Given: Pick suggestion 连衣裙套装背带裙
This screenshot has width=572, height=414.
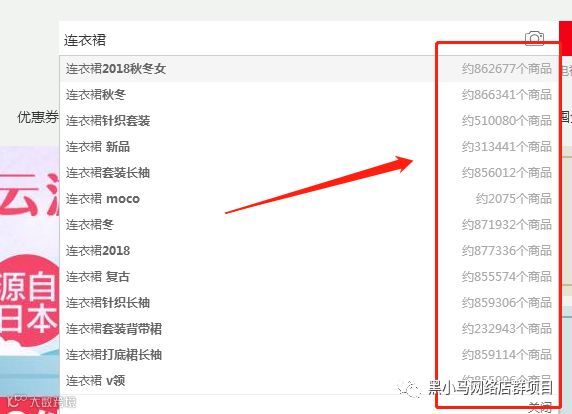Looking at the screenshot, I should click(309, 329).
